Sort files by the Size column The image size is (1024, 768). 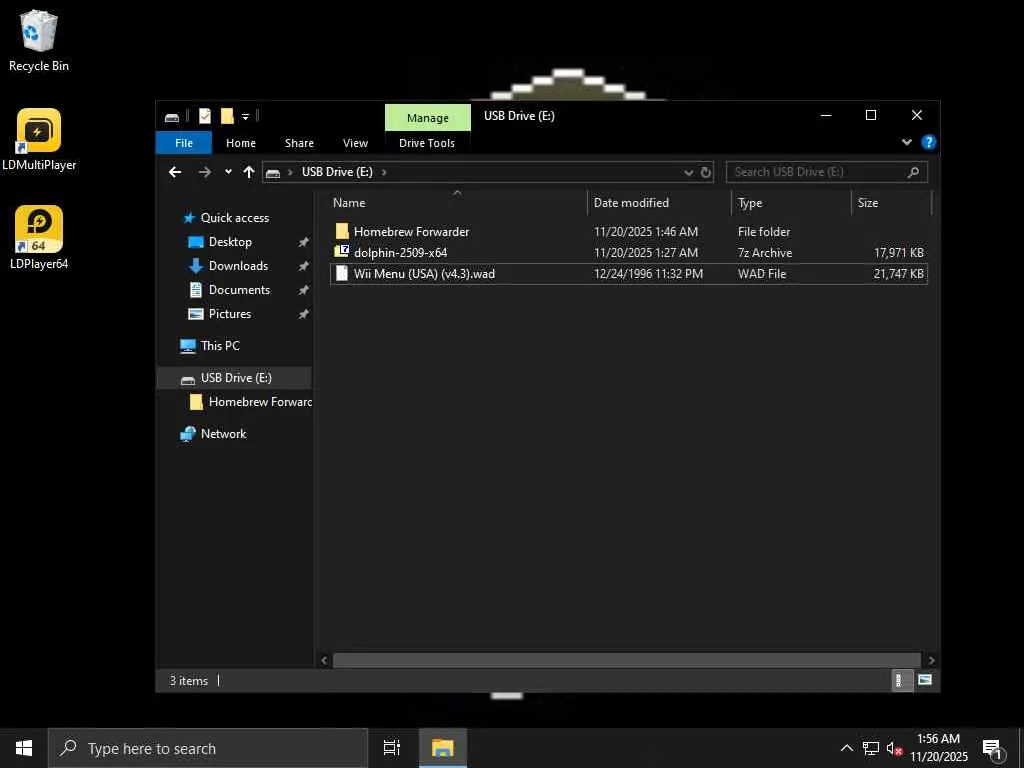point(891,202)
